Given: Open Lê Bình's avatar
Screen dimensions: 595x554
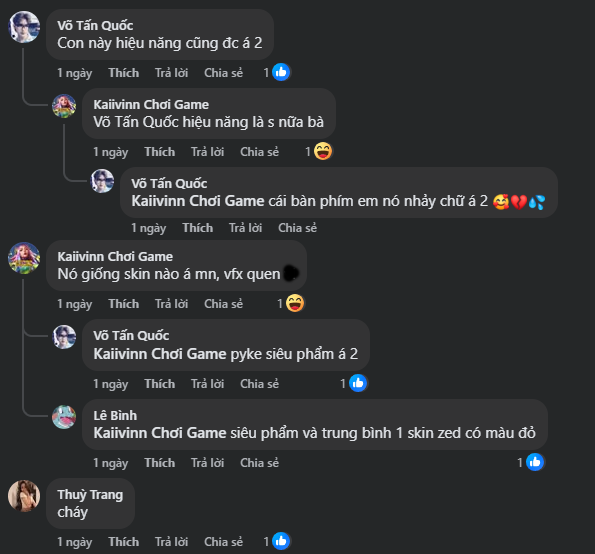Looking at the screenshot, I should tap(64, 417).
